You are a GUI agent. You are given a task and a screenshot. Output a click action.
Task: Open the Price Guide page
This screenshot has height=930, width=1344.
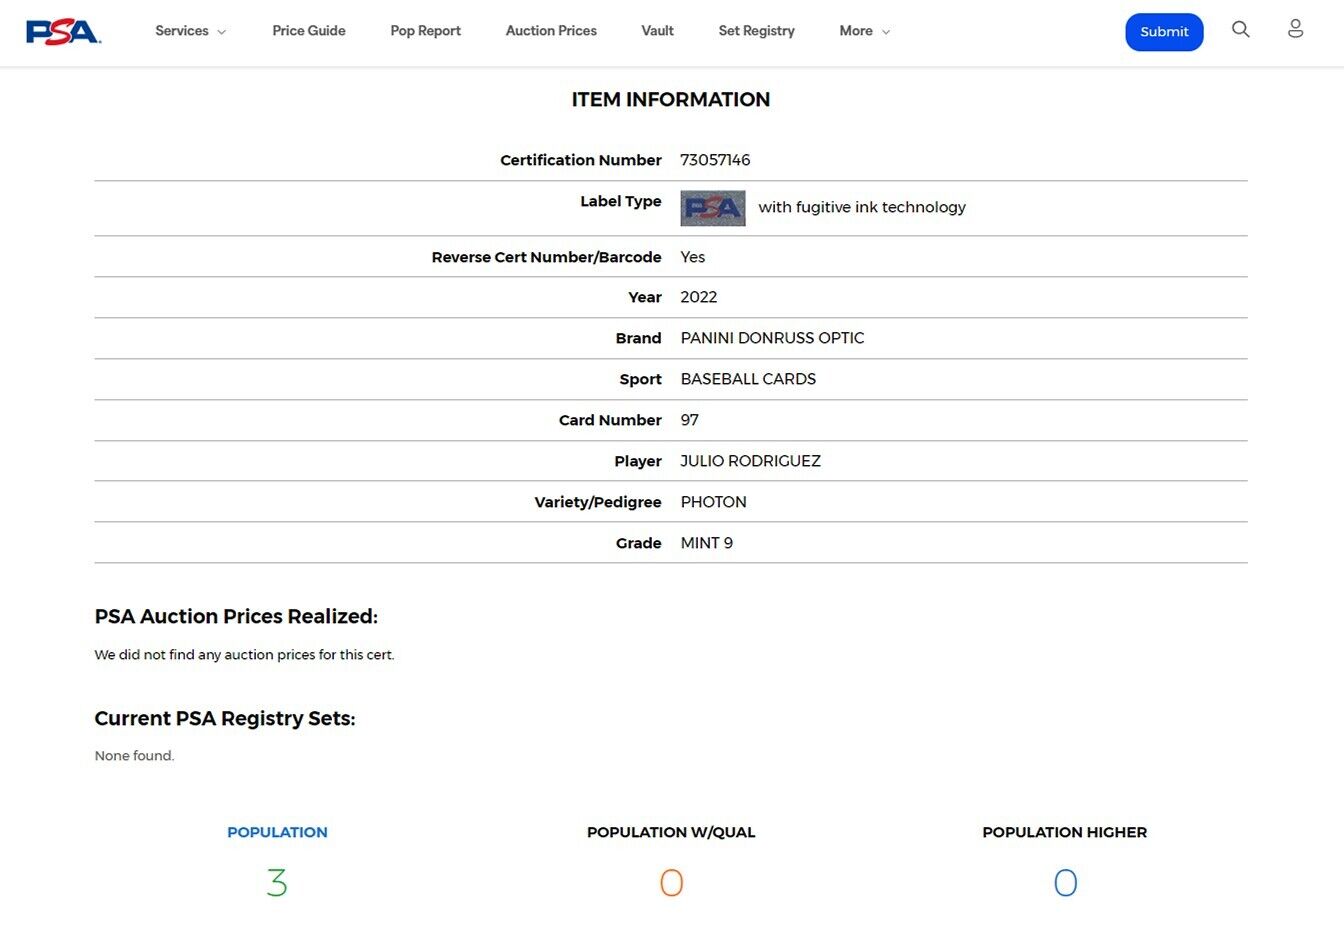point(308,31)
